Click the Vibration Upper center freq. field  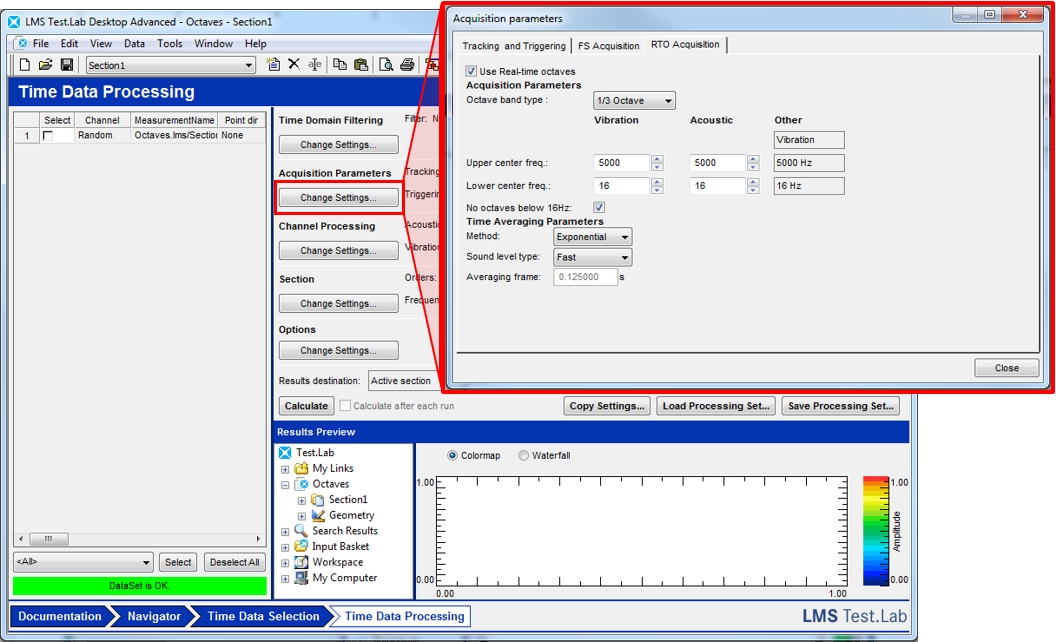(x=621, y=163)
